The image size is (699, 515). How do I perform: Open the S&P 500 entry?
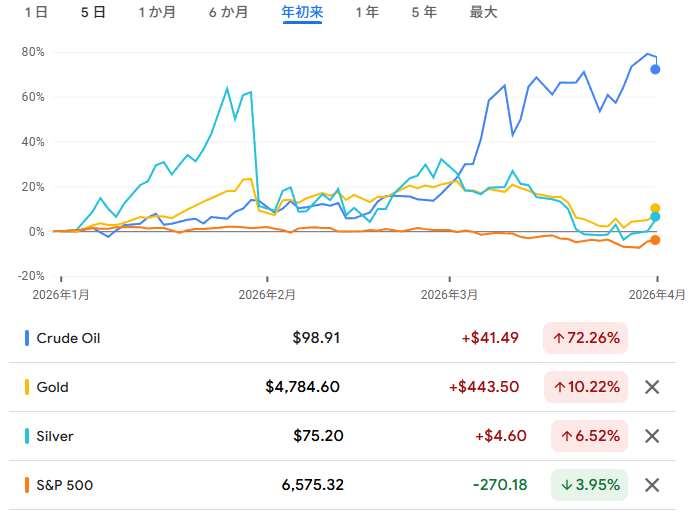click(64, 485)
